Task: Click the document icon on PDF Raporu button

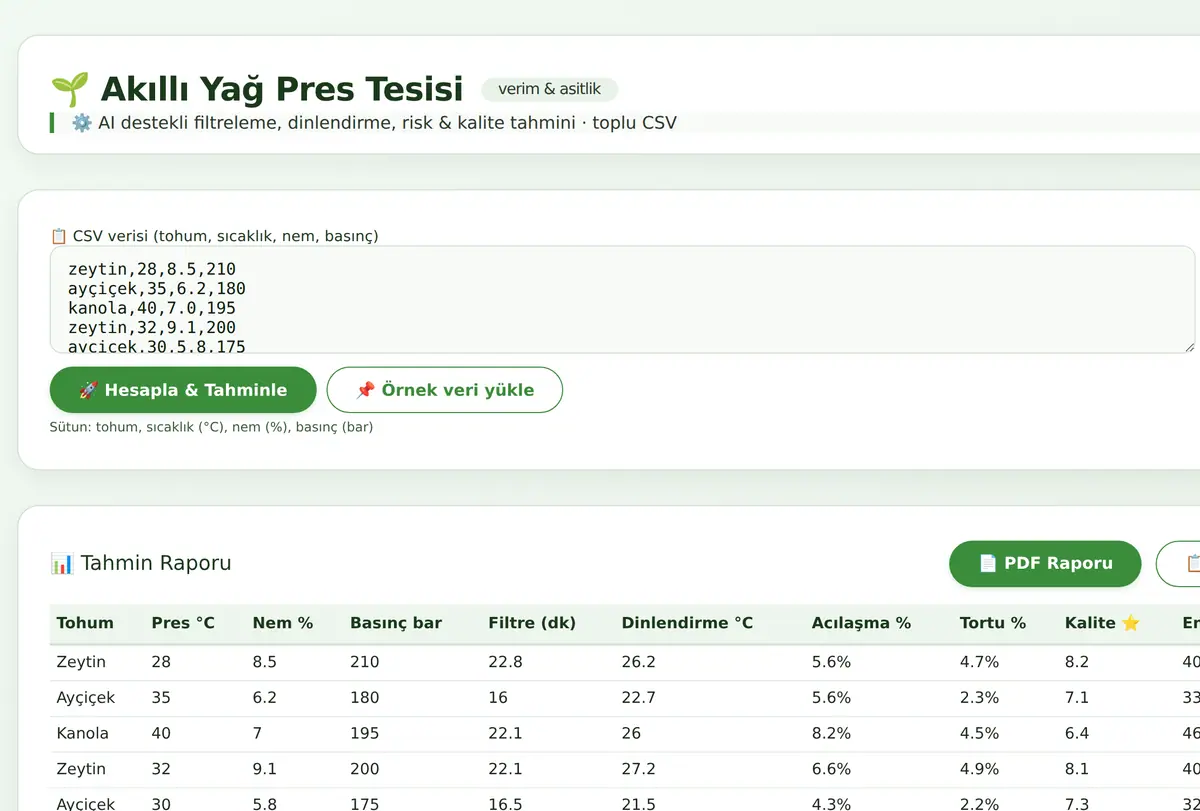Action: point(988,563)
